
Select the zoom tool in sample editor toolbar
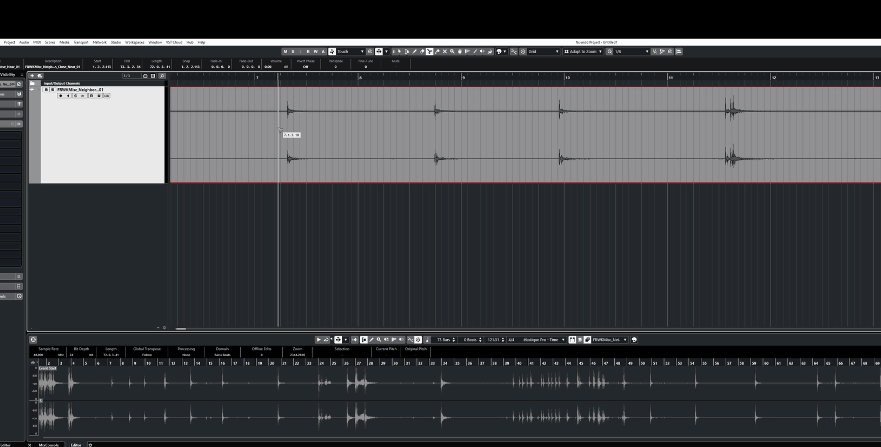pyautogui.click(x=379, y=340)
